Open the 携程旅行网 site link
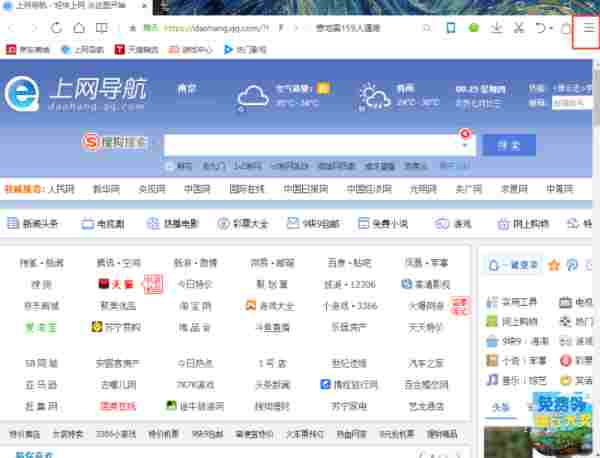The image size is (600, 458). (x=349, y=384)
